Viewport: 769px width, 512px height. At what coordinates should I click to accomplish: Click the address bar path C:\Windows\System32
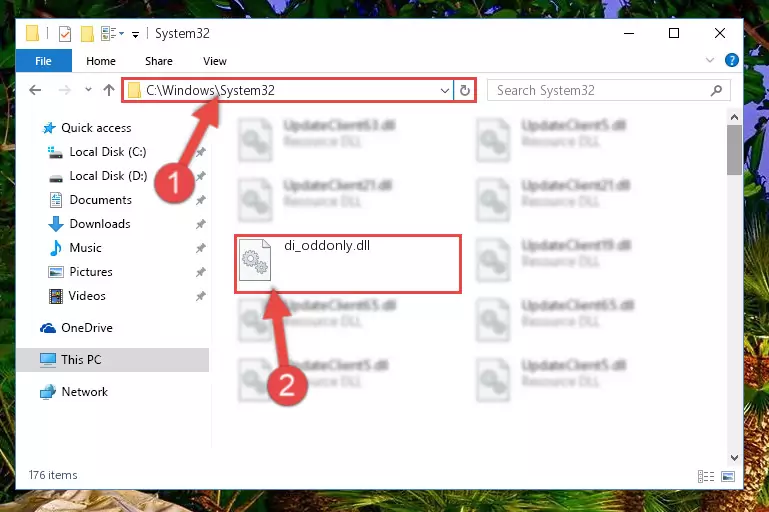click(x=210, y=90)
